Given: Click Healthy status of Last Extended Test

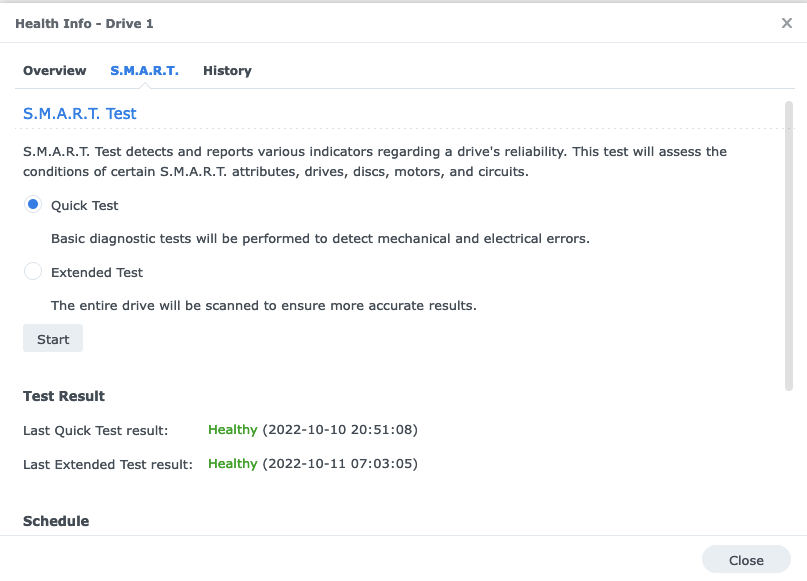Looking at the screenshot, I should coord(233,464).
